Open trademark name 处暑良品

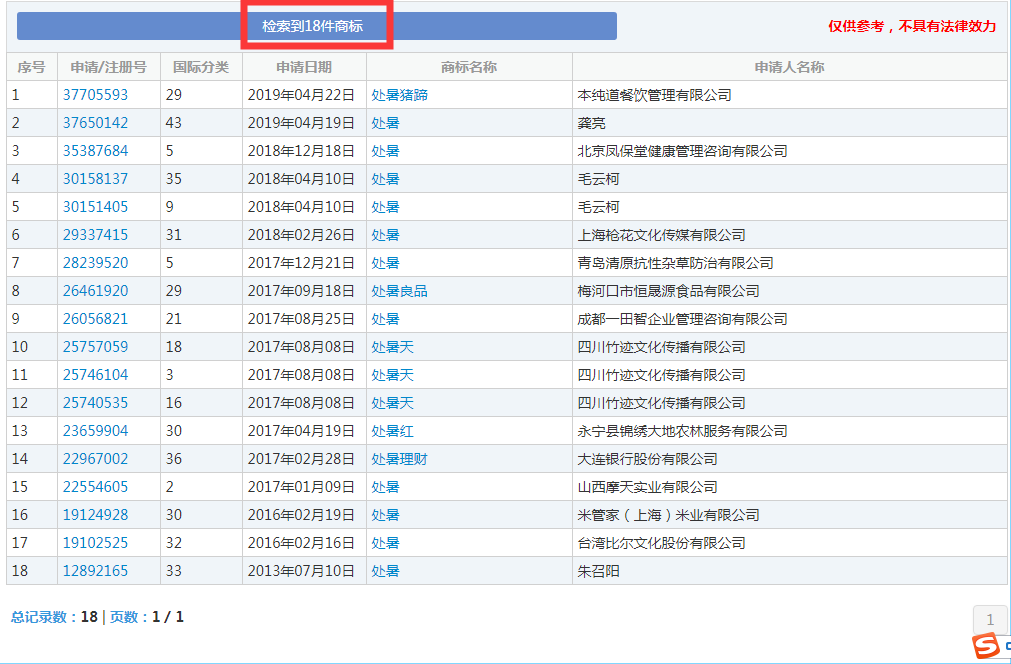(x=399, y=291)
